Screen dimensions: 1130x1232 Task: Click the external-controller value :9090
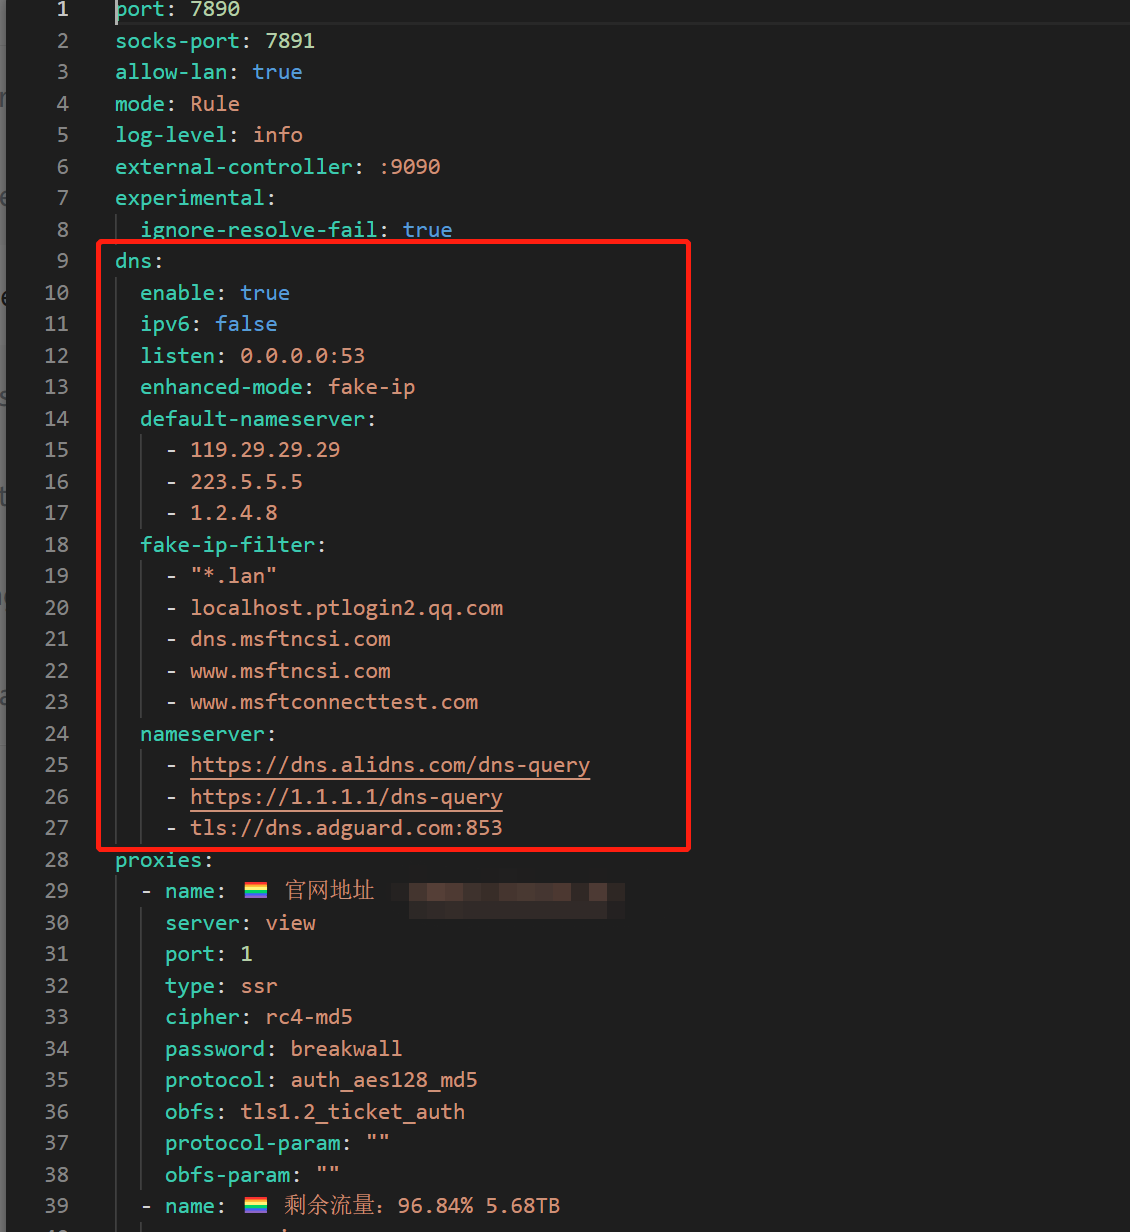tap(409, 167)
